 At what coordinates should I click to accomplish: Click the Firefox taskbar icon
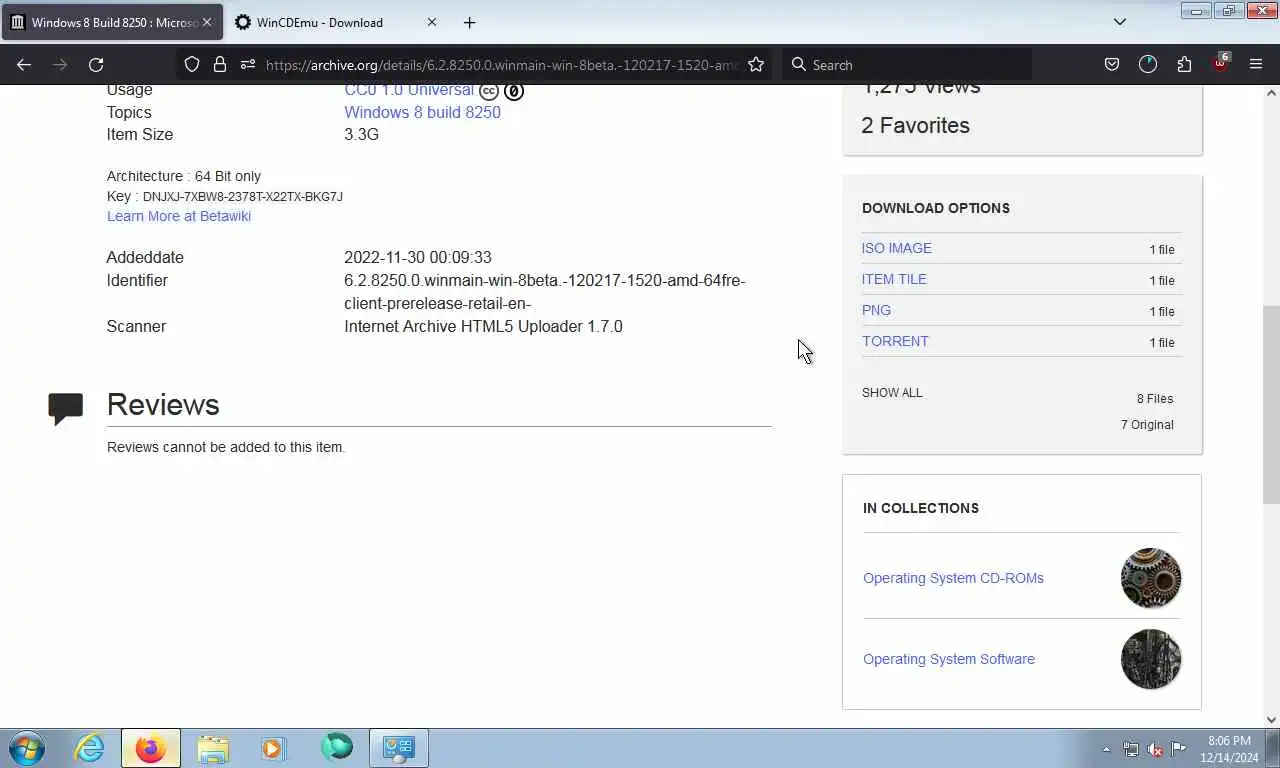pyautogui.click(x=151, y=748)
